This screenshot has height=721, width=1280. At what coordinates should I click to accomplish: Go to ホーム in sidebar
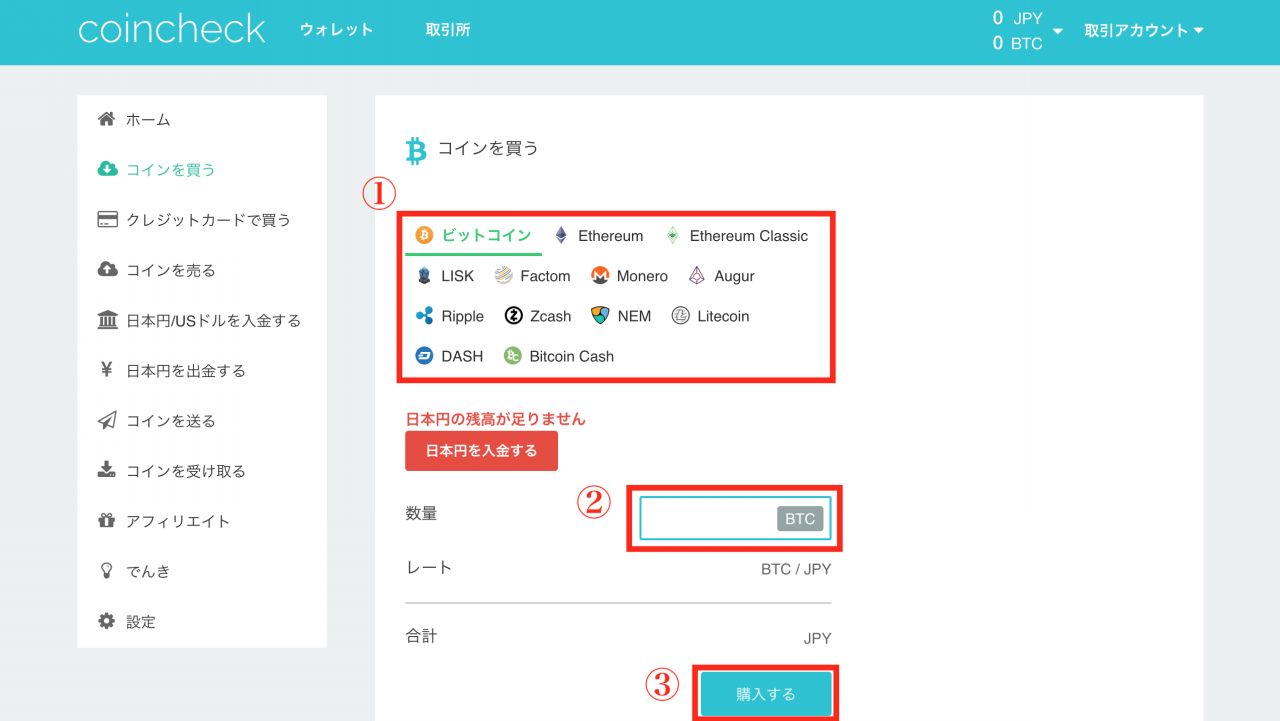(148, 120)
